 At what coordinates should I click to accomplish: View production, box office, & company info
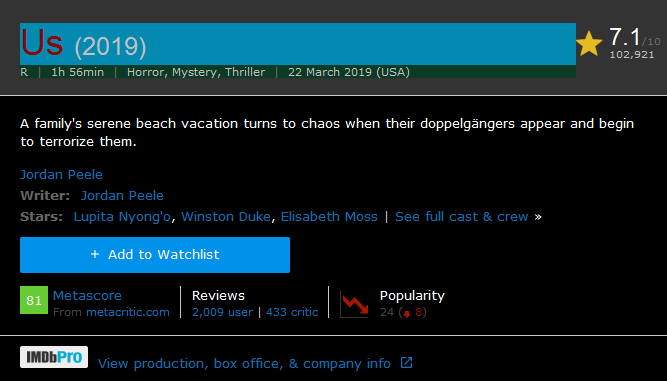(244, 364)
